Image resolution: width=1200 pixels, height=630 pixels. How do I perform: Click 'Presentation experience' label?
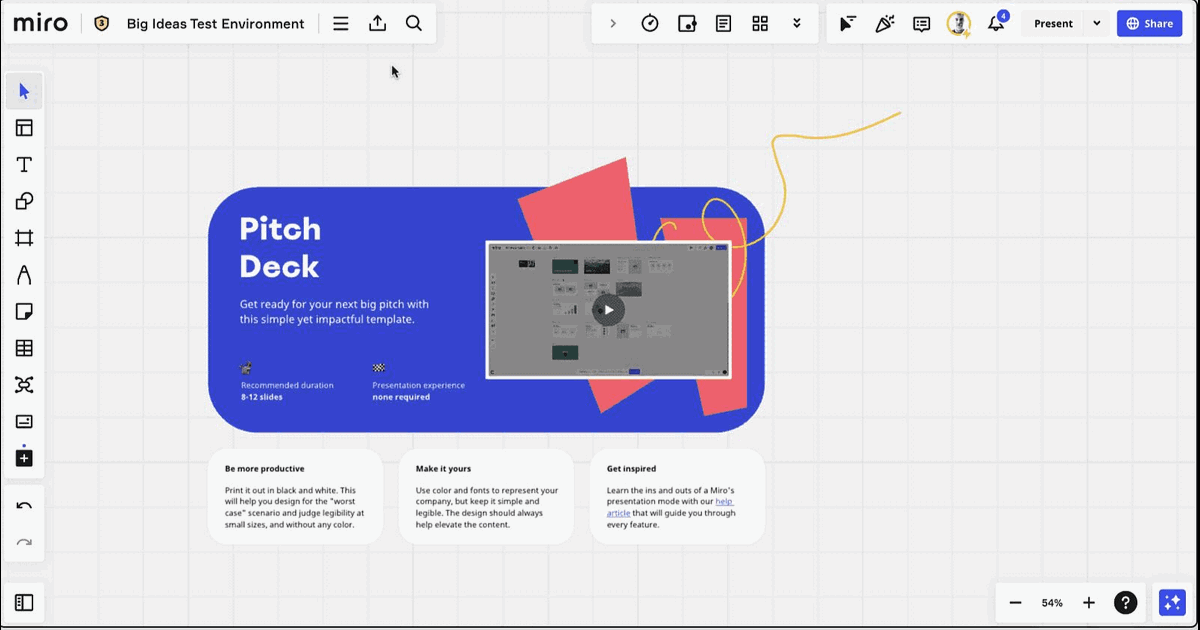pos(418,385)
